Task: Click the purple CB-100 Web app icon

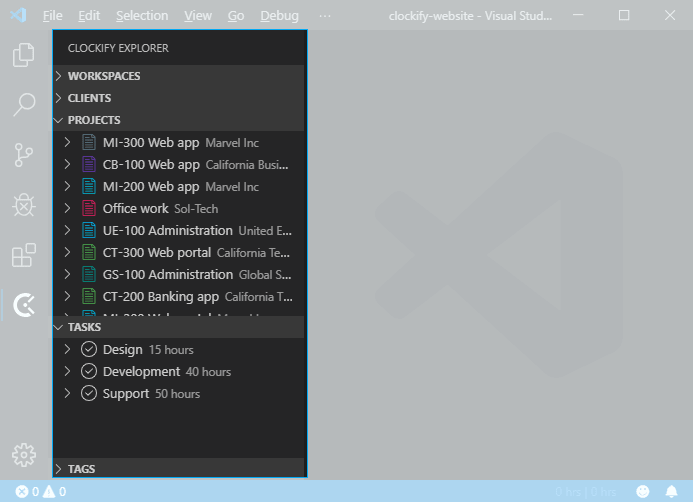Action: 89,164
